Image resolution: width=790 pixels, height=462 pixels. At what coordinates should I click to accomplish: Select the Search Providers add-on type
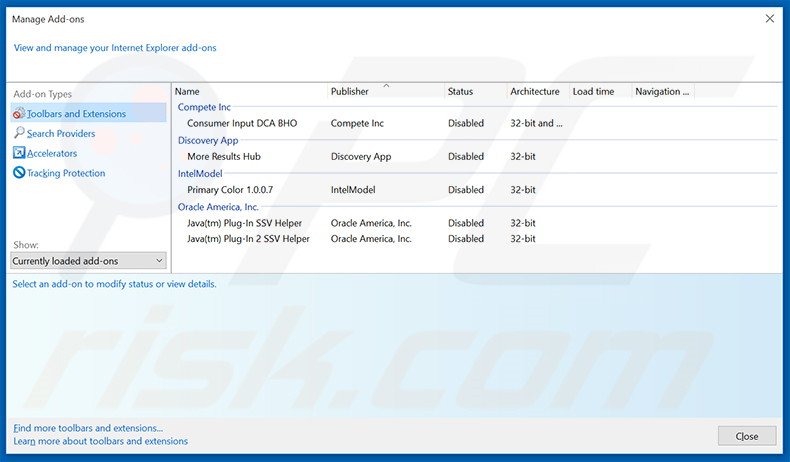coord(61,134)
